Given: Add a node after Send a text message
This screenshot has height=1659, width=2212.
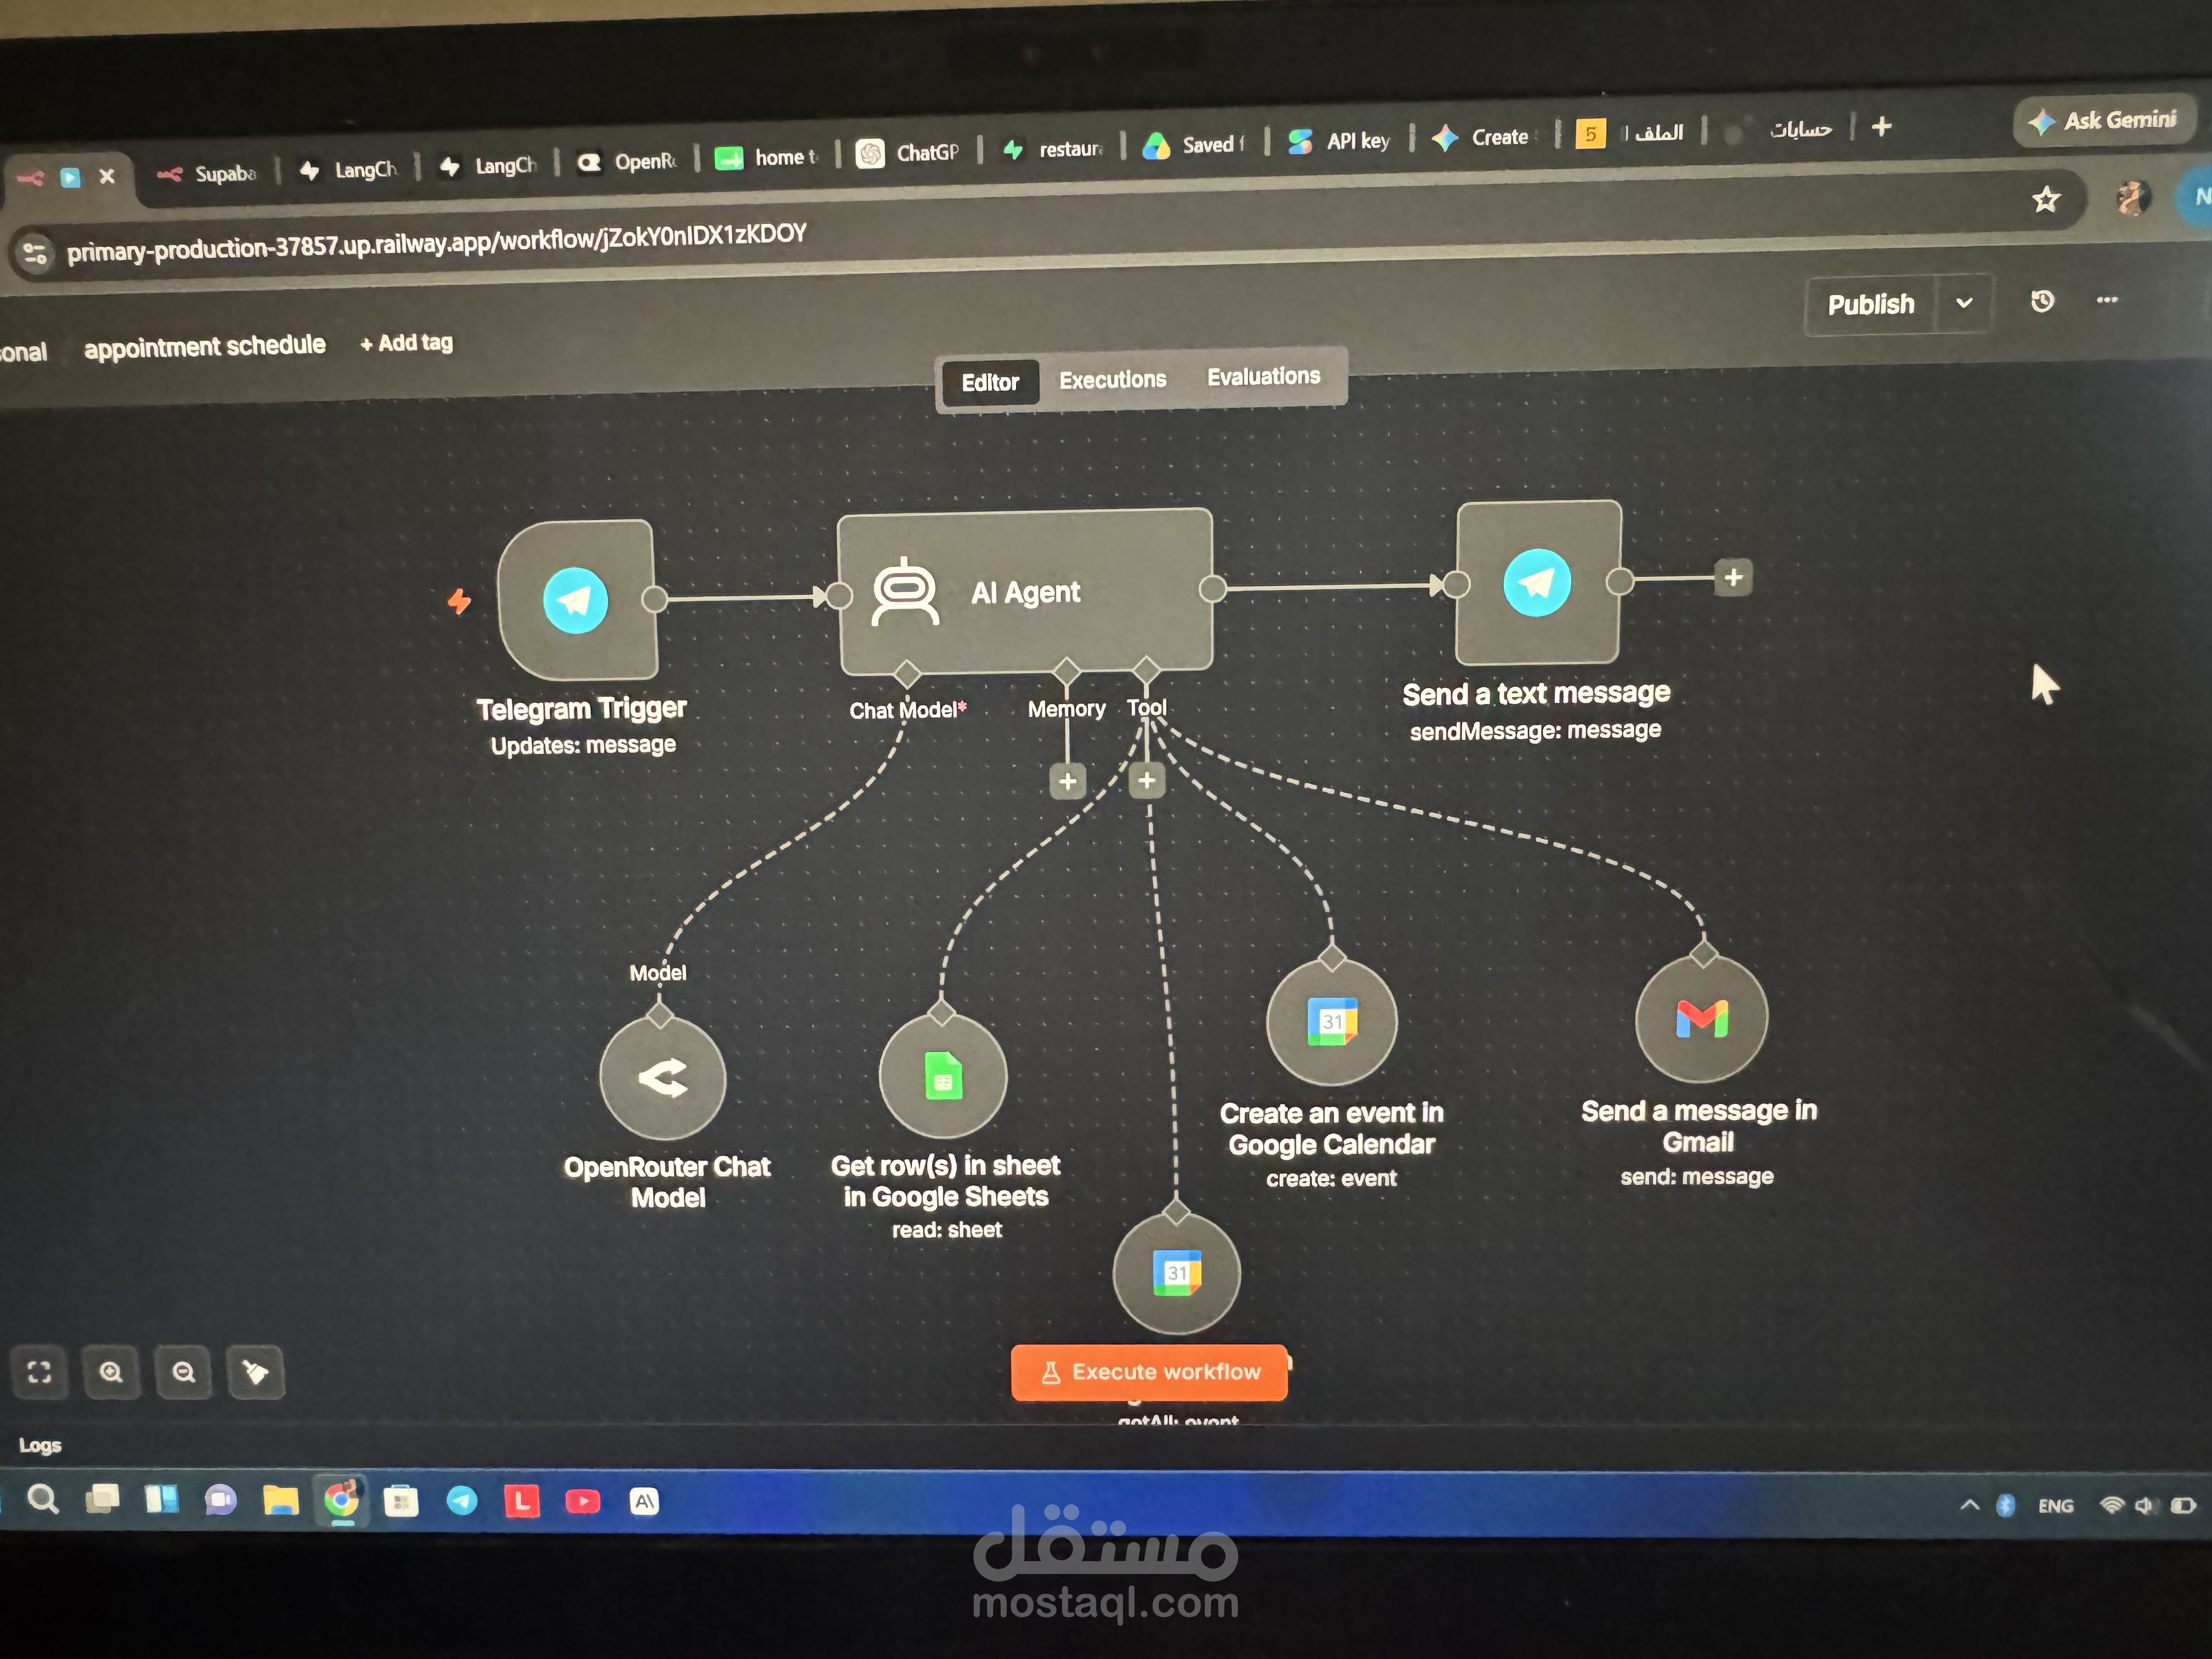Looking at the screenshot, I should pos(1734,577).
